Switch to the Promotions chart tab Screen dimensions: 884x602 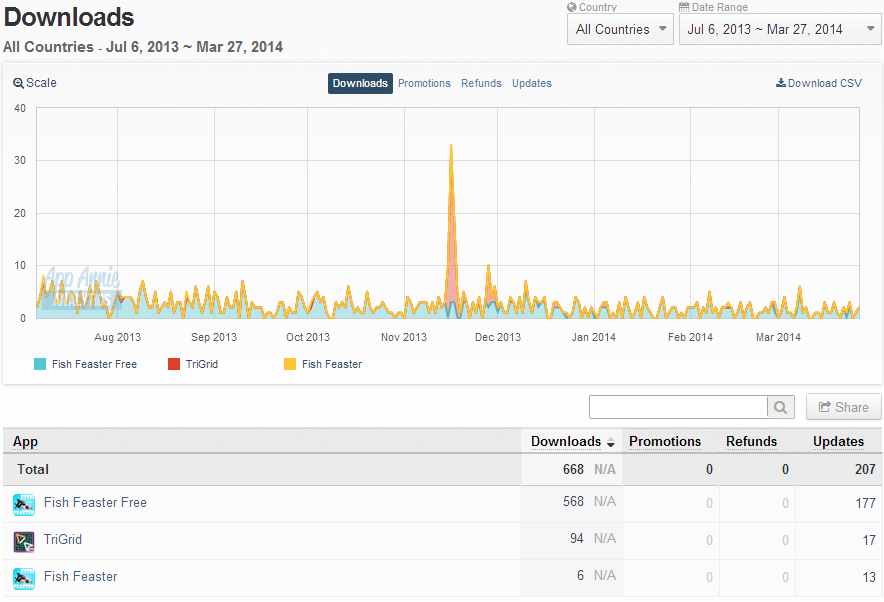point(425,83)
